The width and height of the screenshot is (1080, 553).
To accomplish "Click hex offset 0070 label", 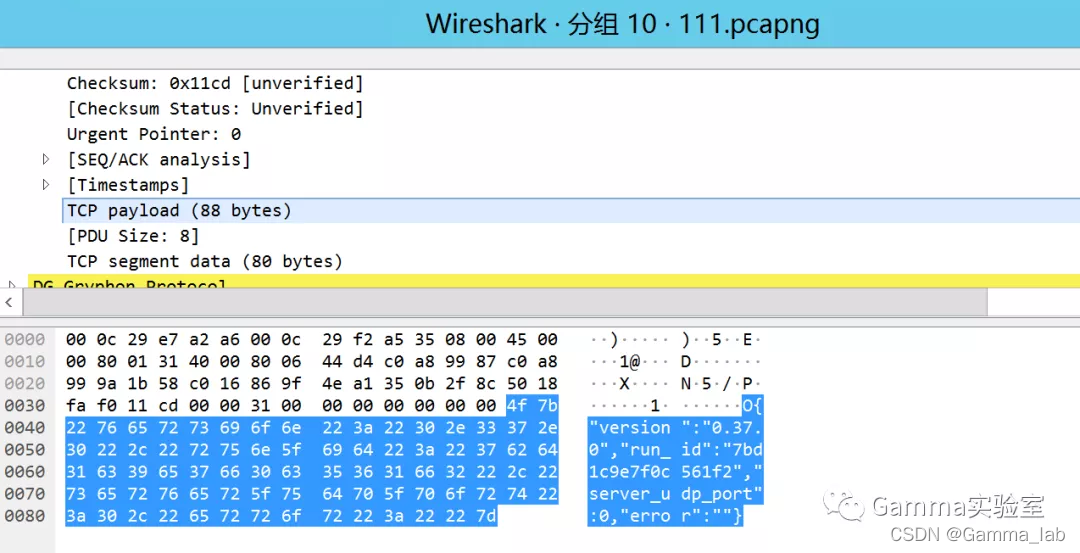I will [25, 494].
